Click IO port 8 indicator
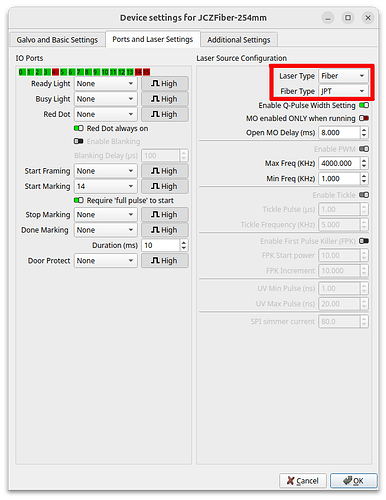Screen dimensions: 386x500 [x=88, y=72]
